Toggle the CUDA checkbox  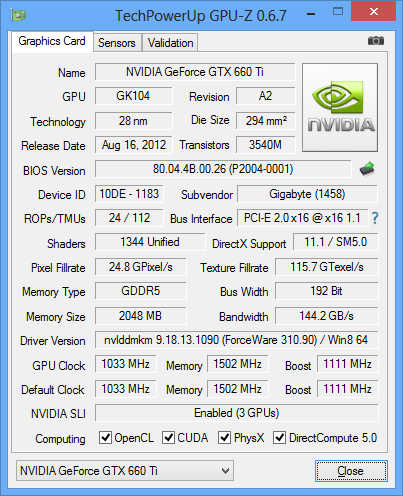[168, 437]
